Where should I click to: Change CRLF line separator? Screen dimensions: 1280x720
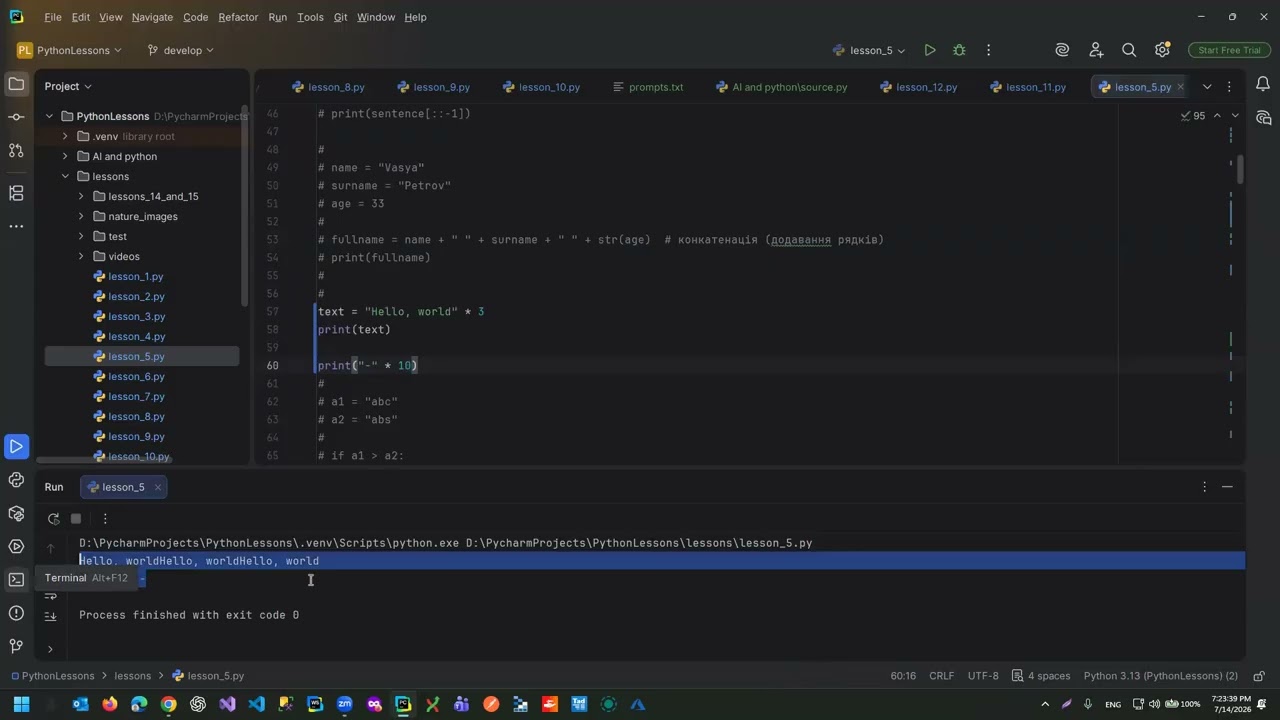click(941, 676)
